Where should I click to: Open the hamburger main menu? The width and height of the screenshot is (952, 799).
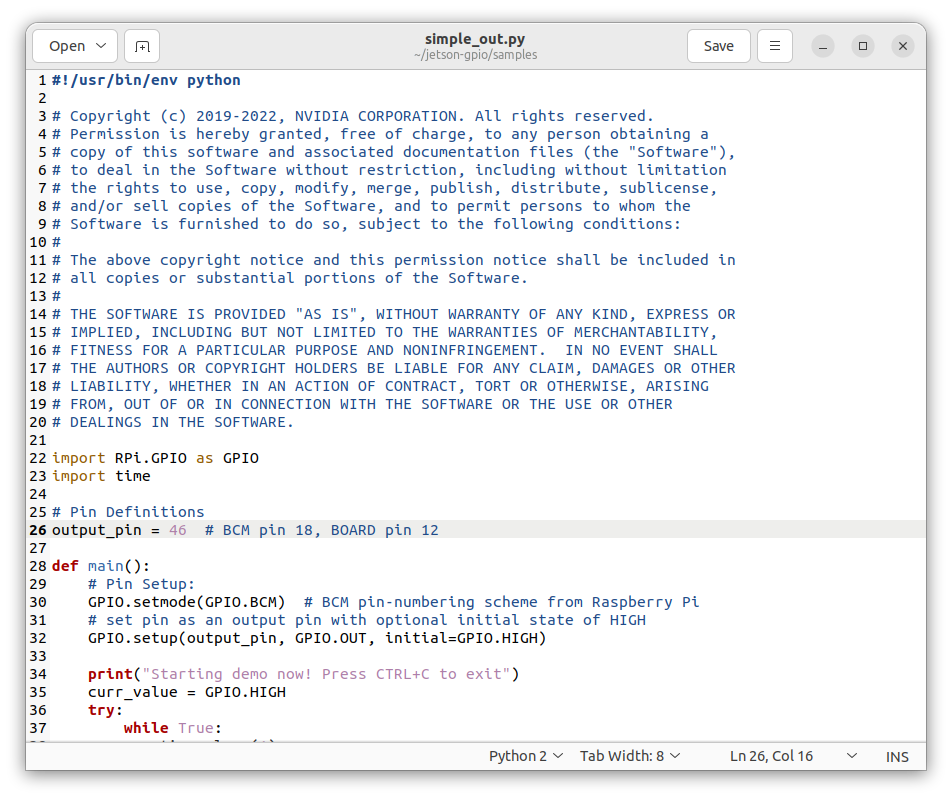[x=775, y=46]
